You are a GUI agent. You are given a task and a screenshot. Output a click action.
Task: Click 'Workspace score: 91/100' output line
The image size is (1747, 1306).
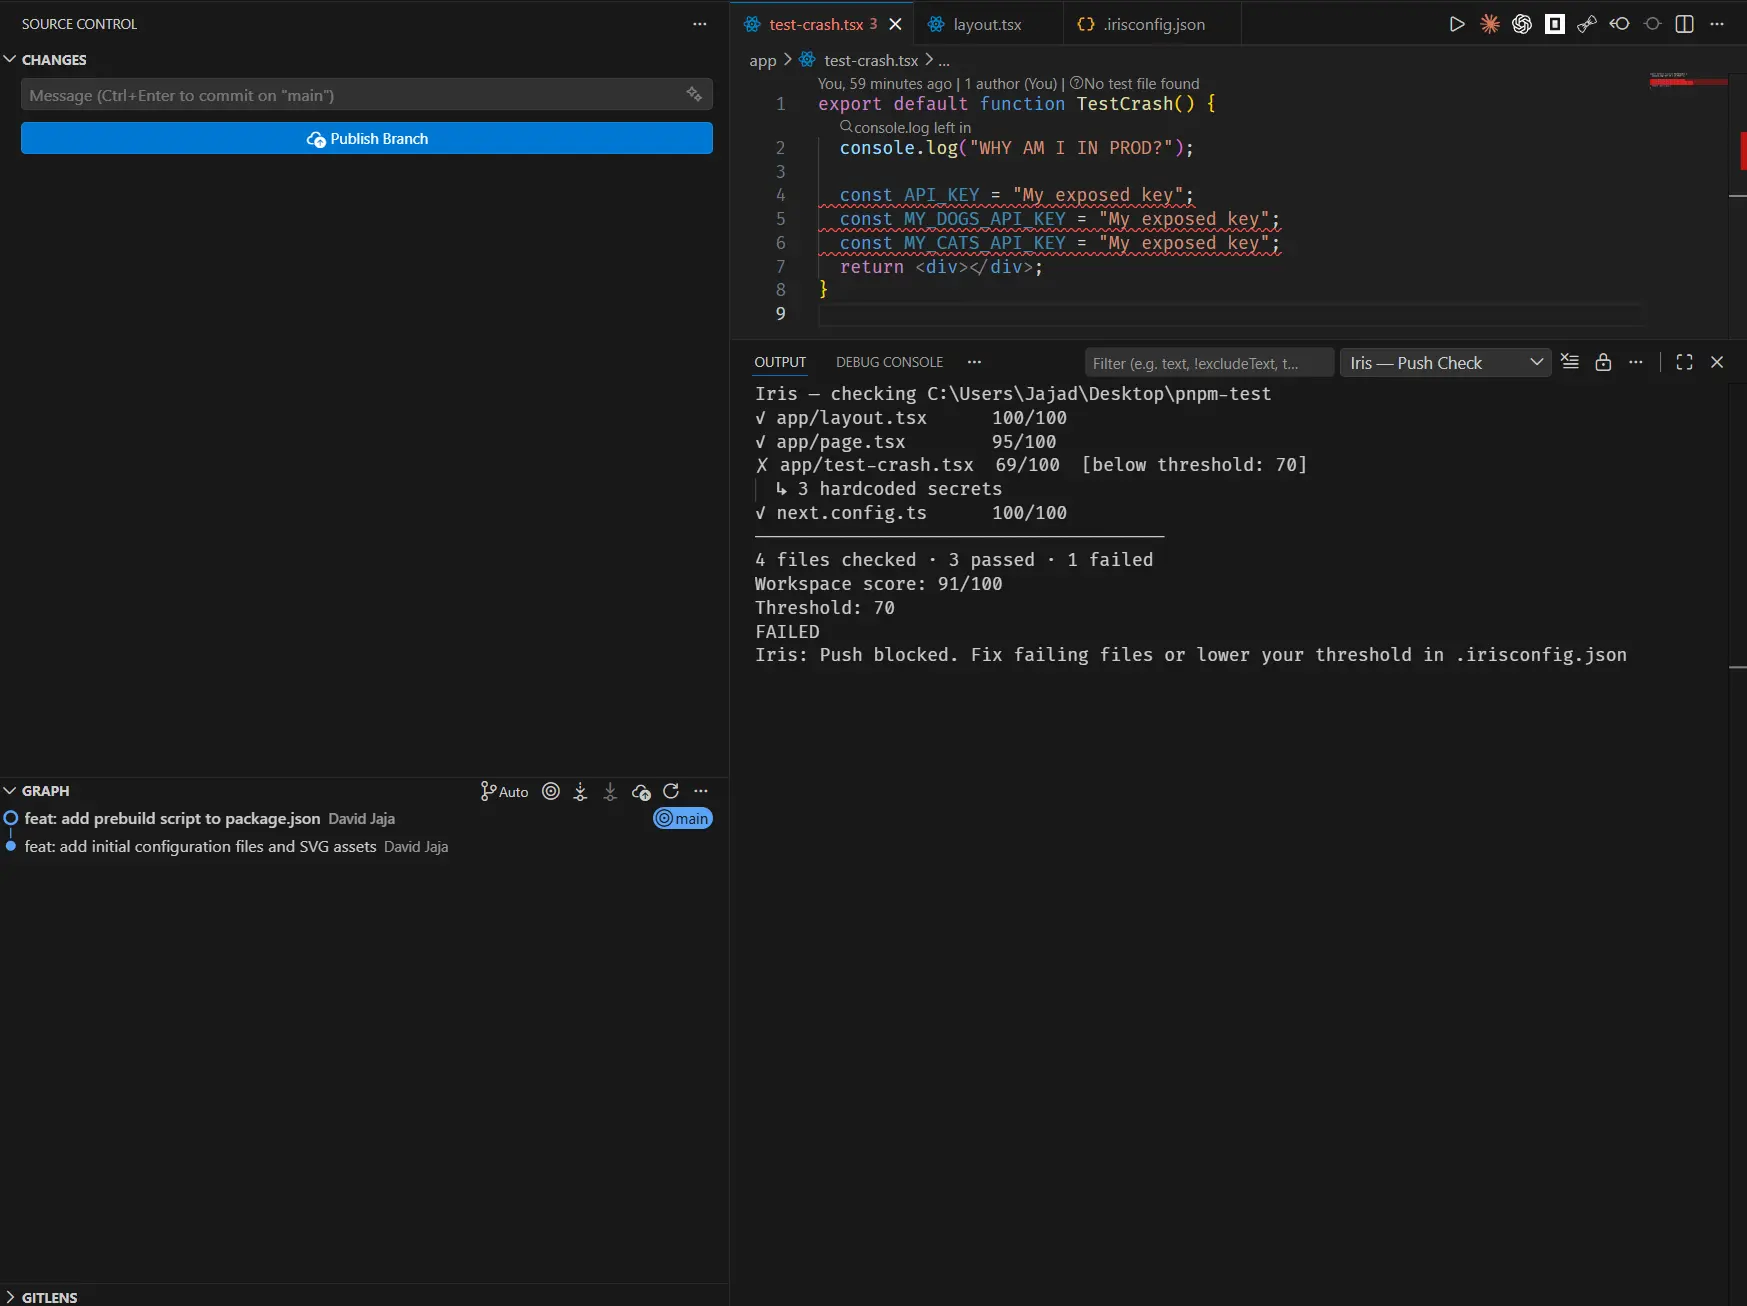[x=878, y=583]
